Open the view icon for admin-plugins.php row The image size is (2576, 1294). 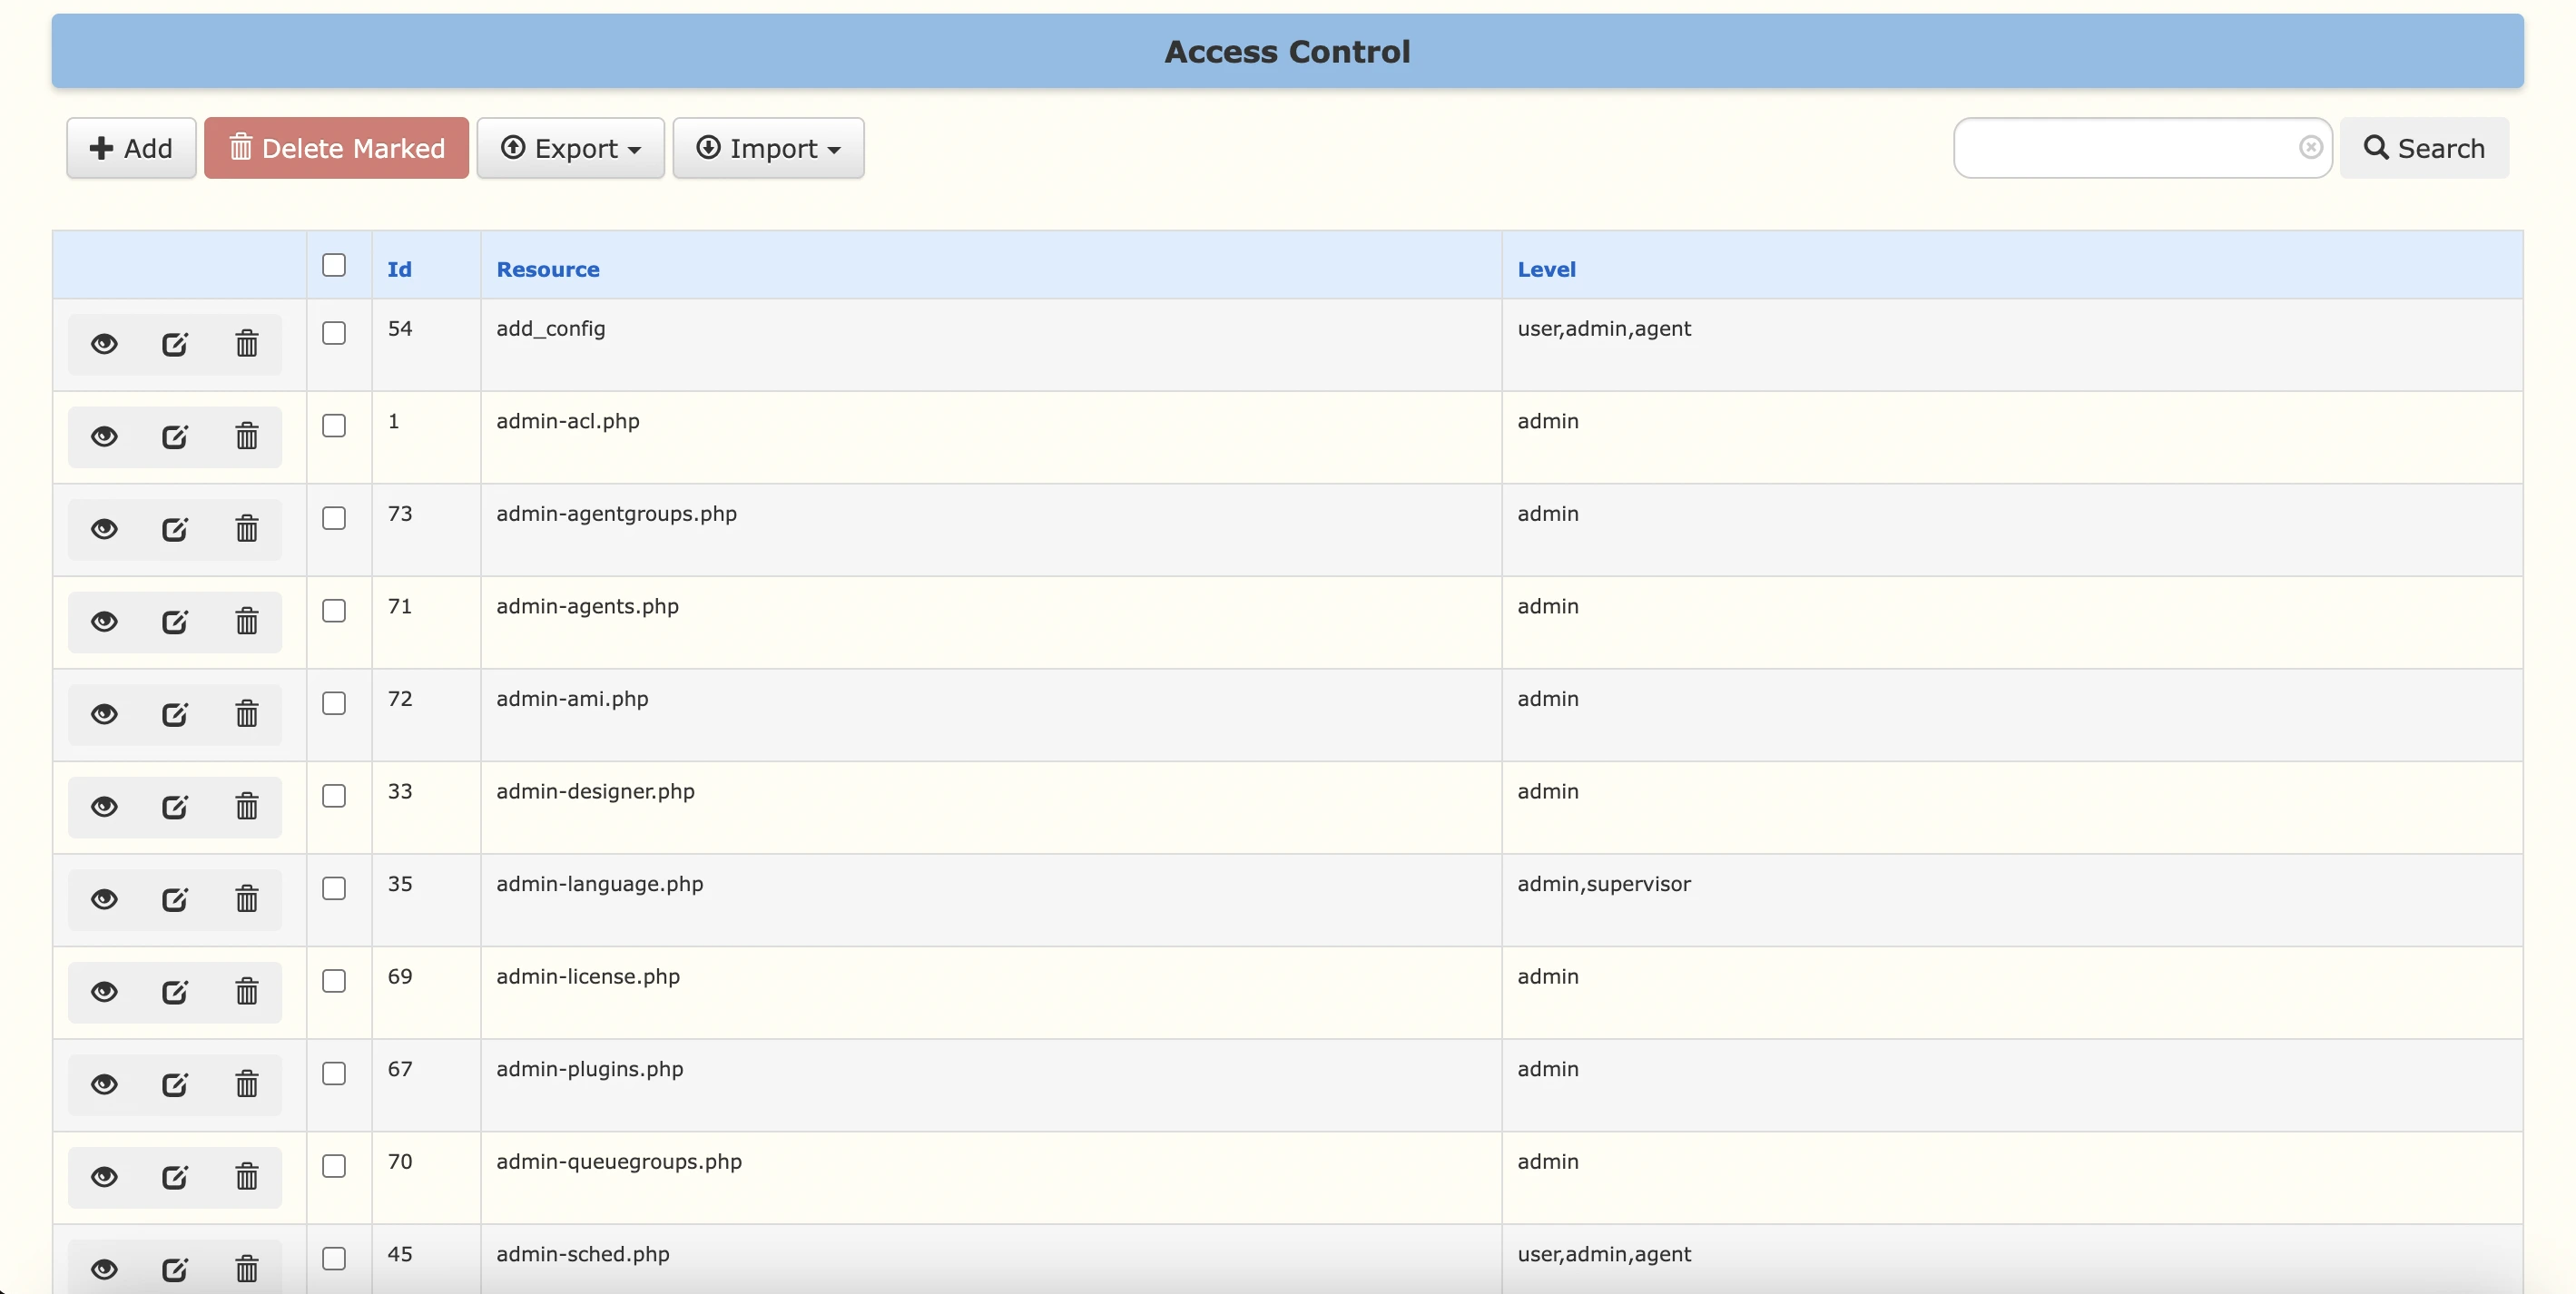click(x=104, y=1084)
